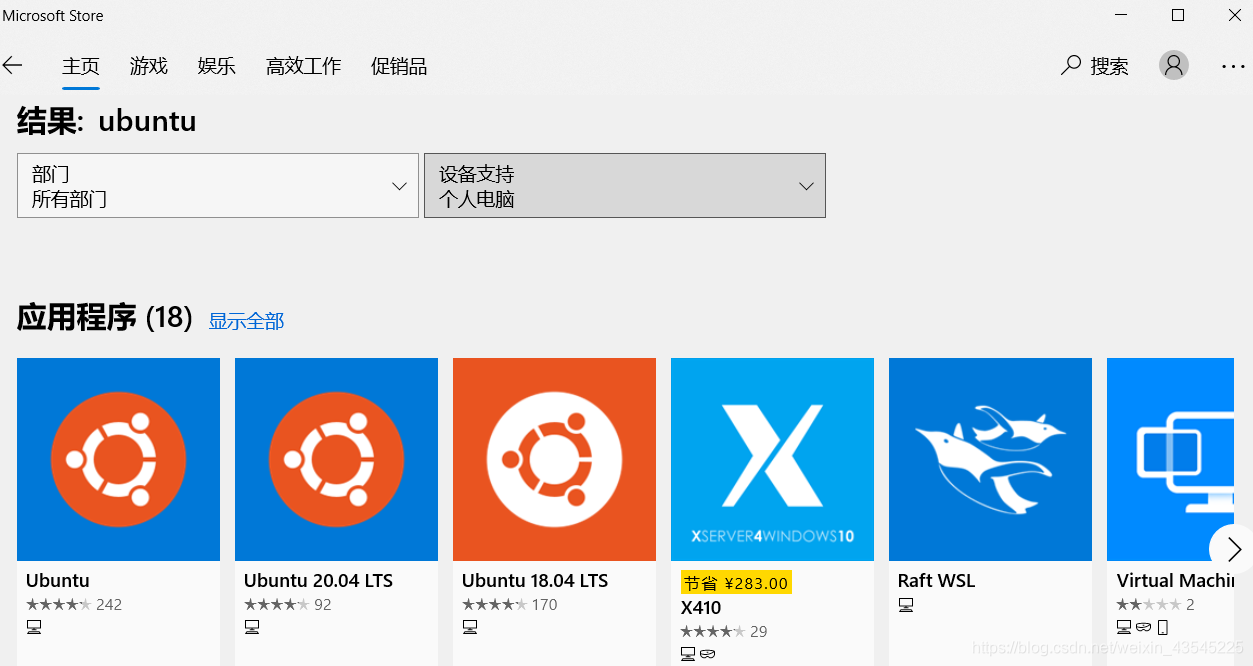
Task: Switch to the 高效工作 tab
Action: click(x=304, y=66)
